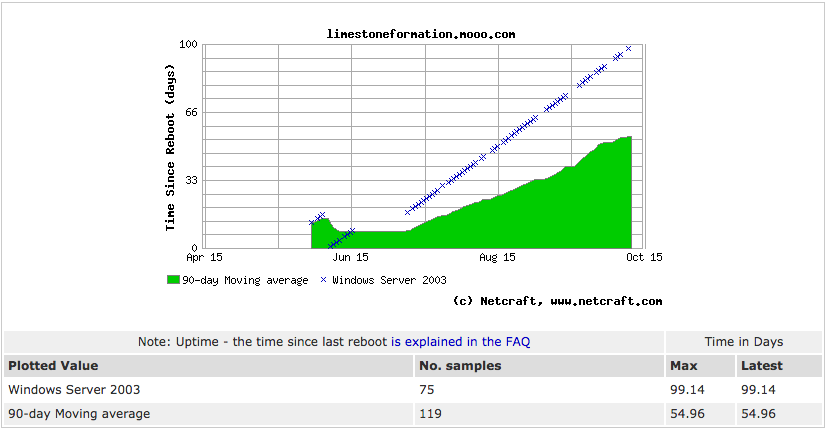This screenshot has width=825, height=428.
Task: Click the 'Jun 15' x-axis label
Action: tap(350, 257)
